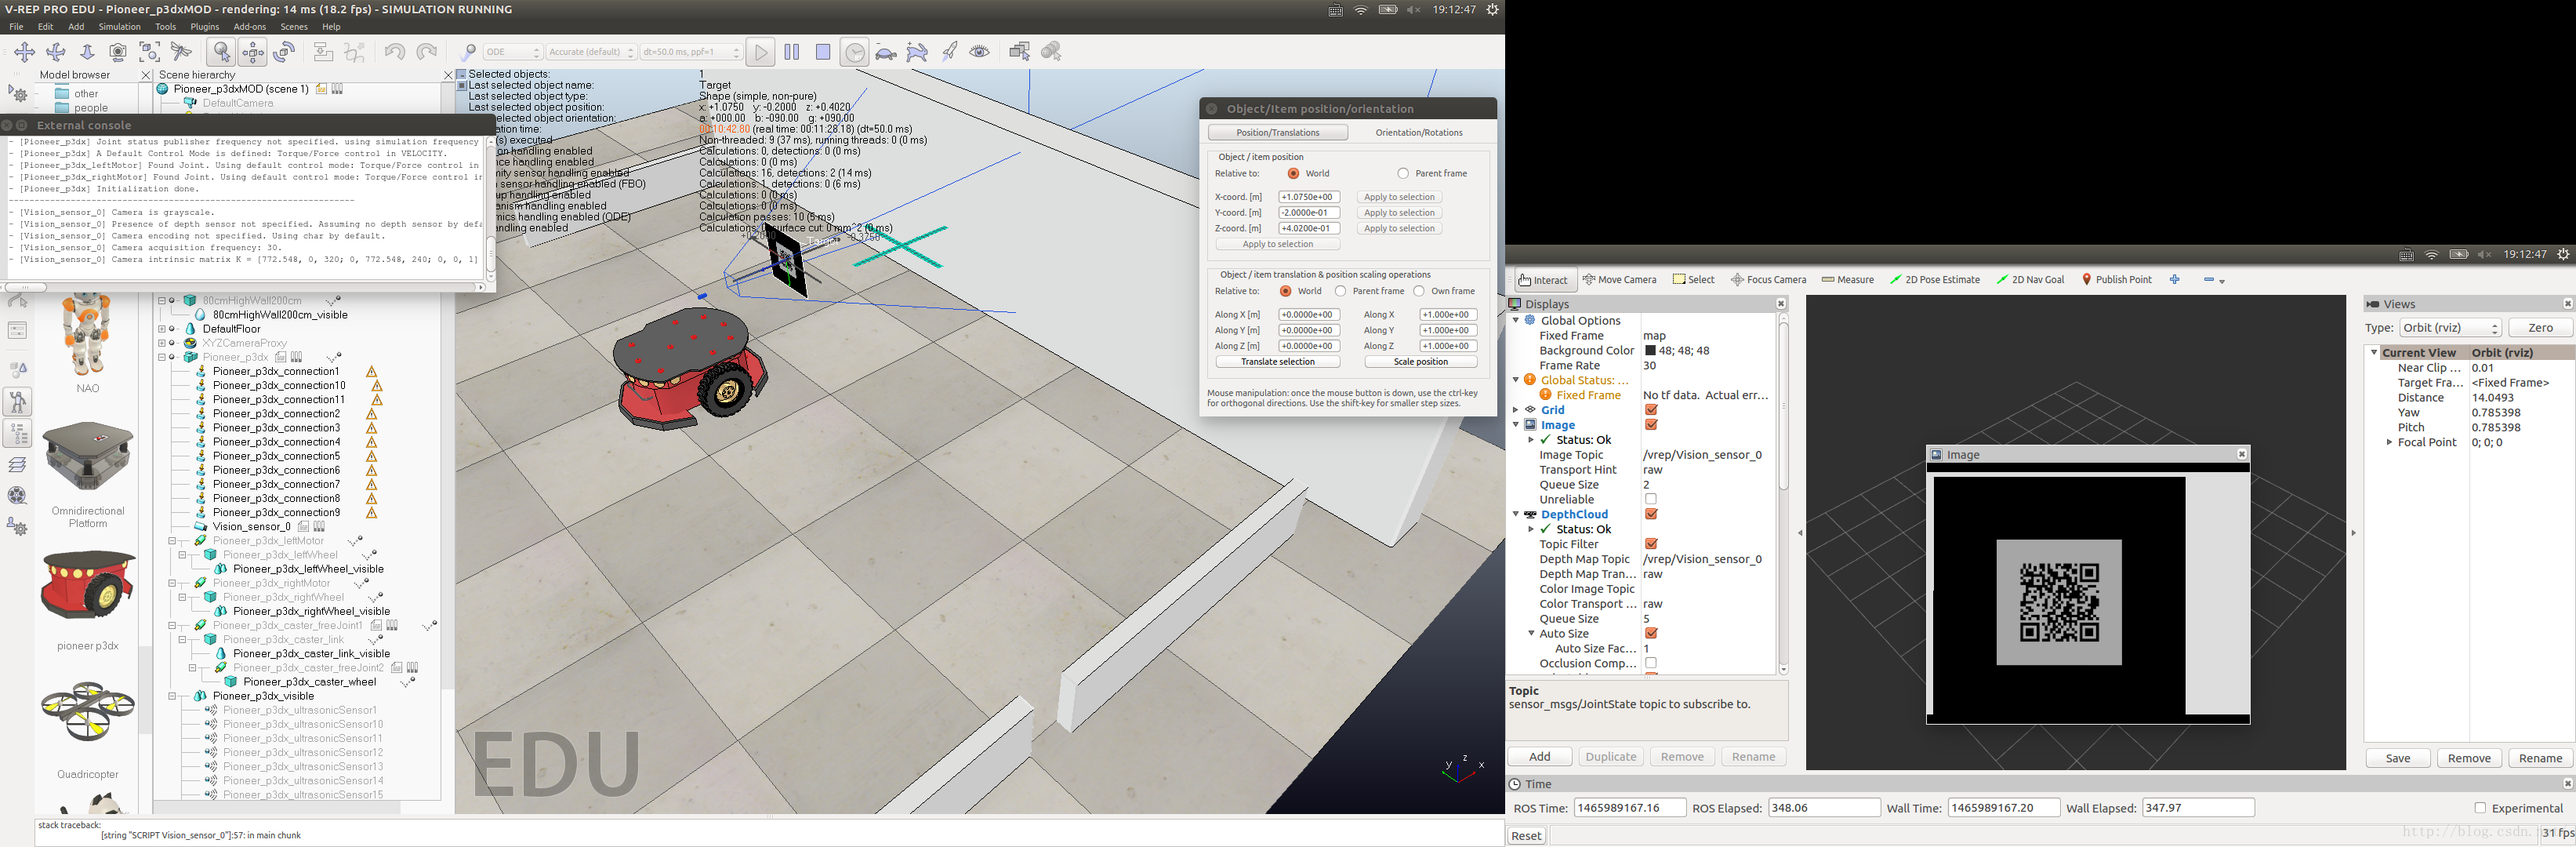
Task: Collapse the DepthCloud display tree
Action: tap(1516, 514)
